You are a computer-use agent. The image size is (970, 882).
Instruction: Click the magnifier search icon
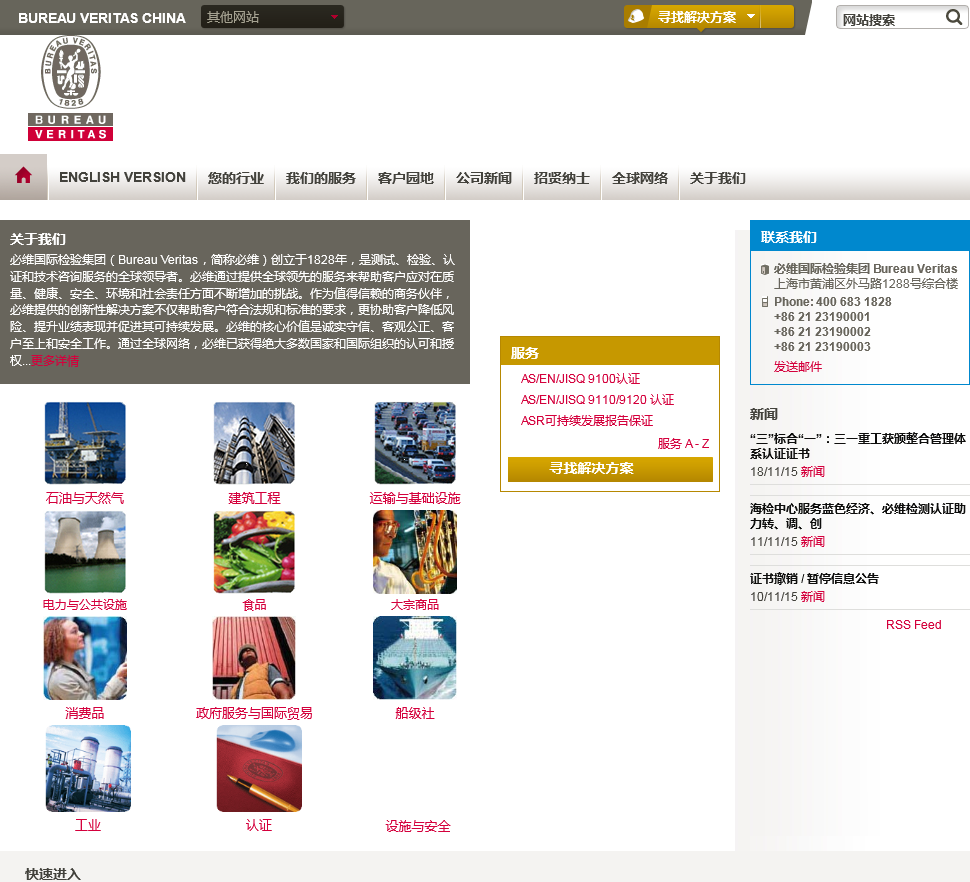point(953,17)
